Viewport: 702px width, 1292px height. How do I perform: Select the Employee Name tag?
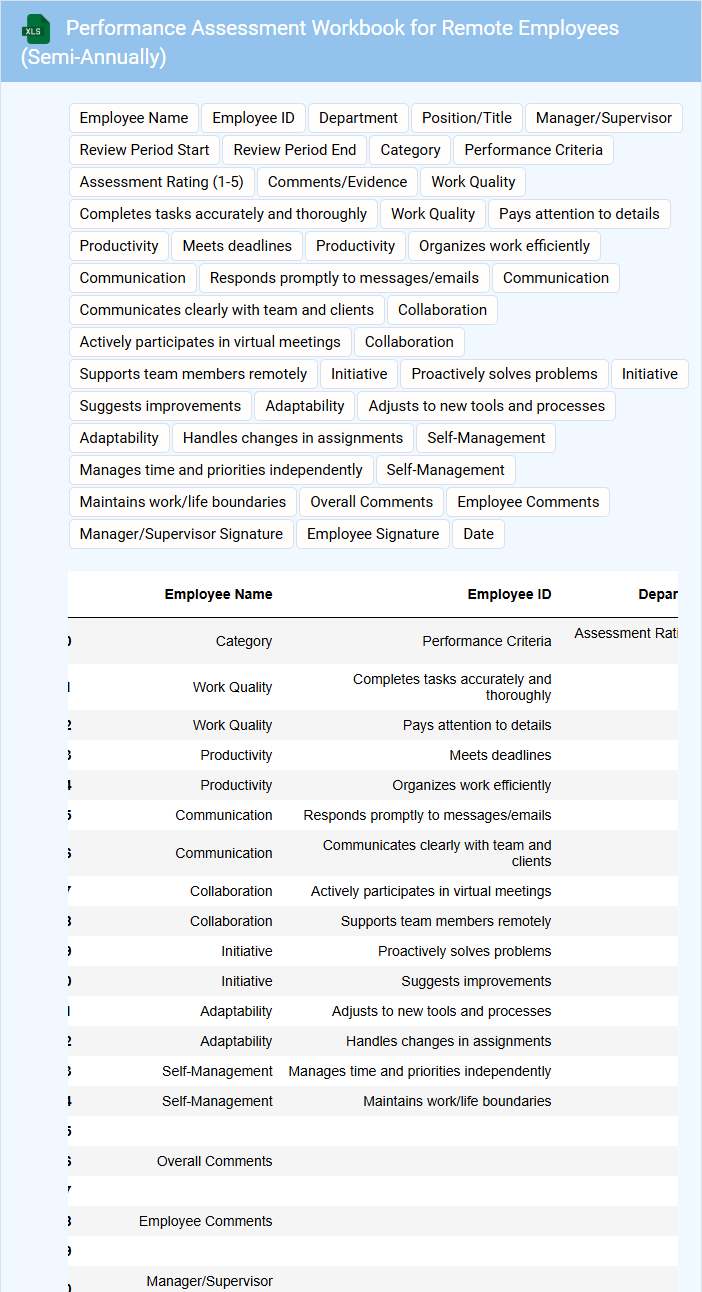point(134,118)
